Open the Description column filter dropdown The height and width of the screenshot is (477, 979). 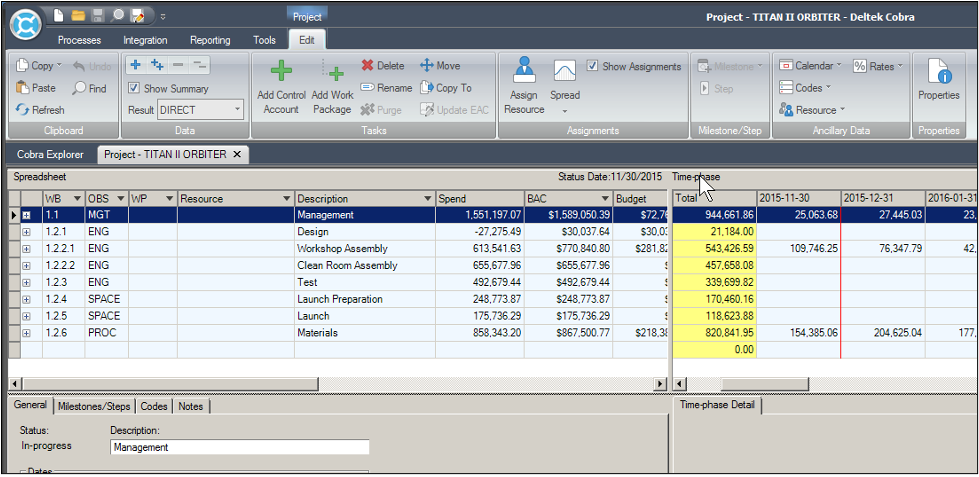428,199
